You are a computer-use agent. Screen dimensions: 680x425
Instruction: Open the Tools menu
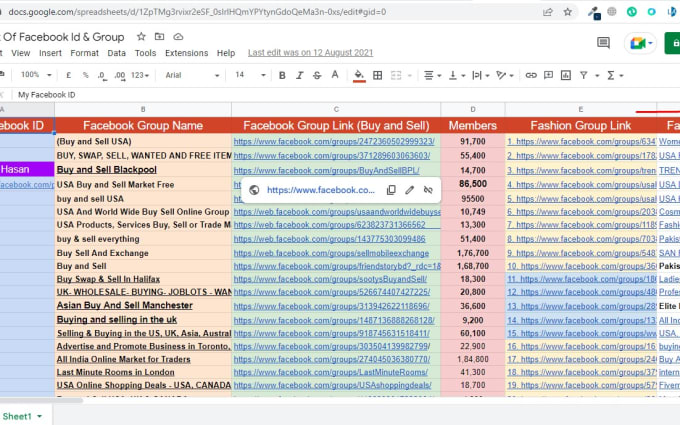145,53
